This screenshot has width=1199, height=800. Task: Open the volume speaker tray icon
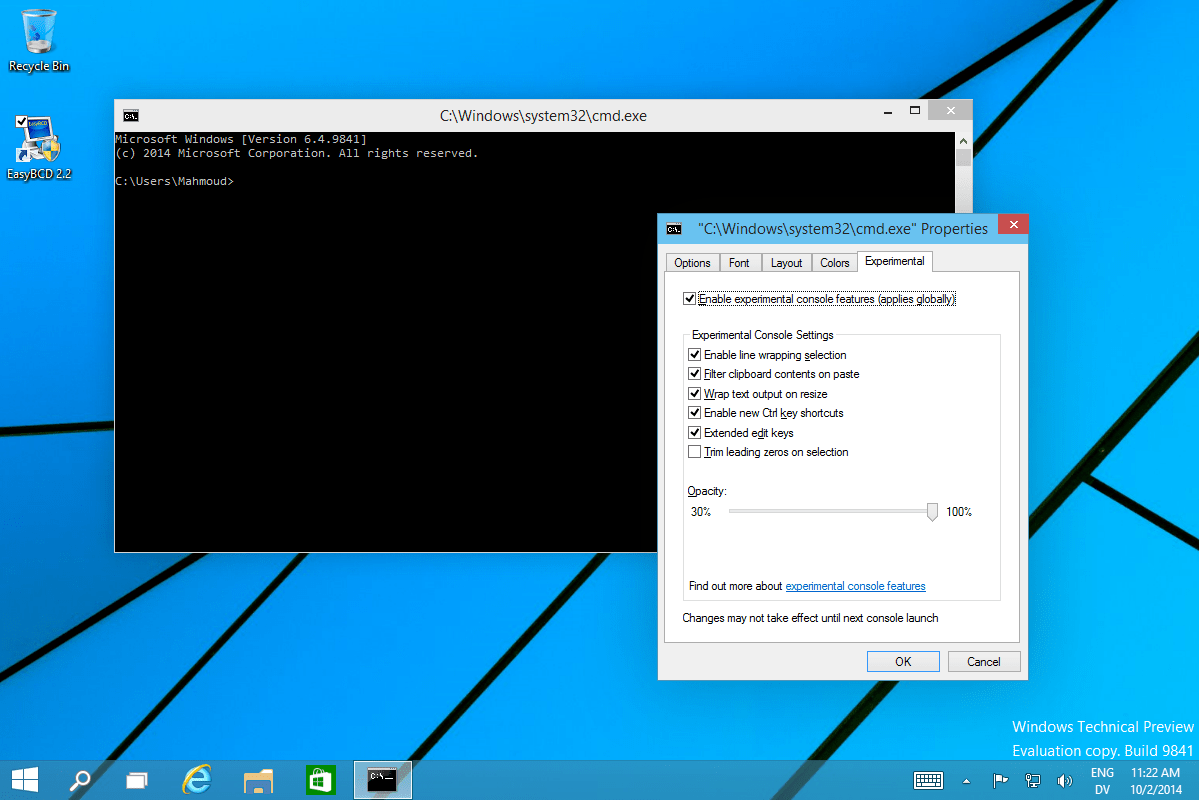click(1064, 781)
